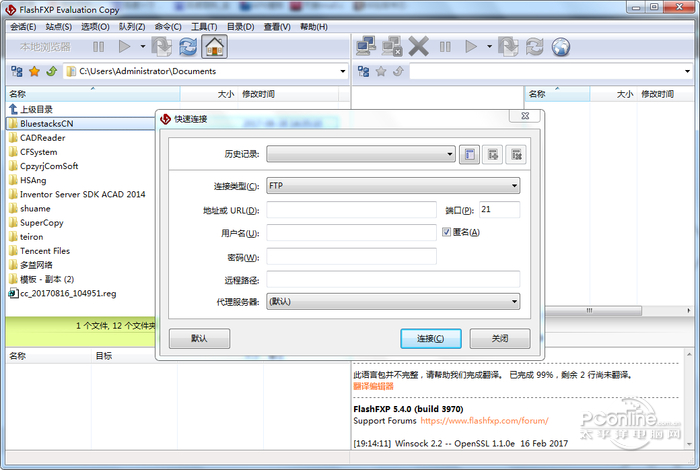The image size is (700, 470).
Task: Open the remote play button dropdown arrow
Action: click(x=489, y=46)
